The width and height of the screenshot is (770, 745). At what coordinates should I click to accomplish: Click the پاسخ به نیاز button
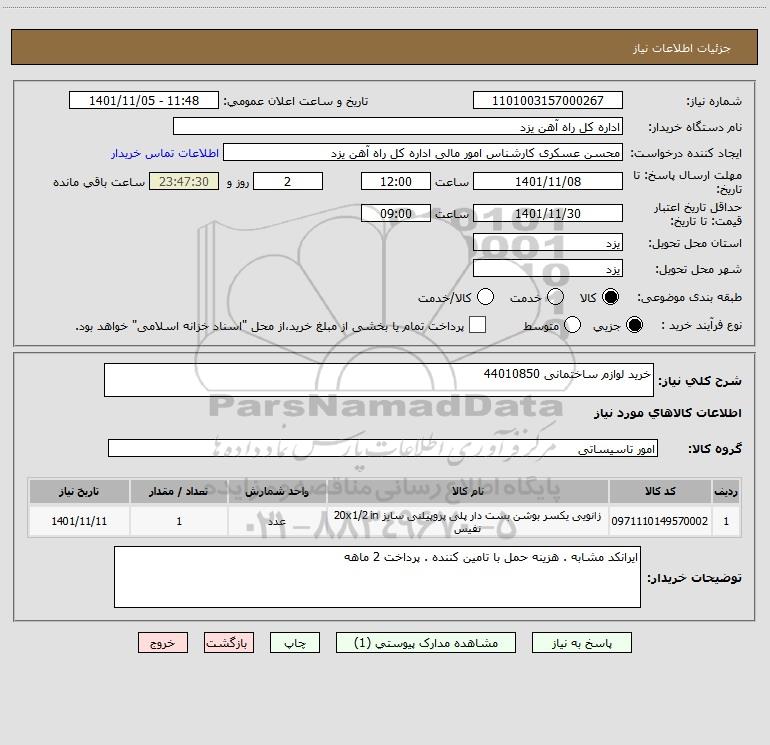coord(581,643)
